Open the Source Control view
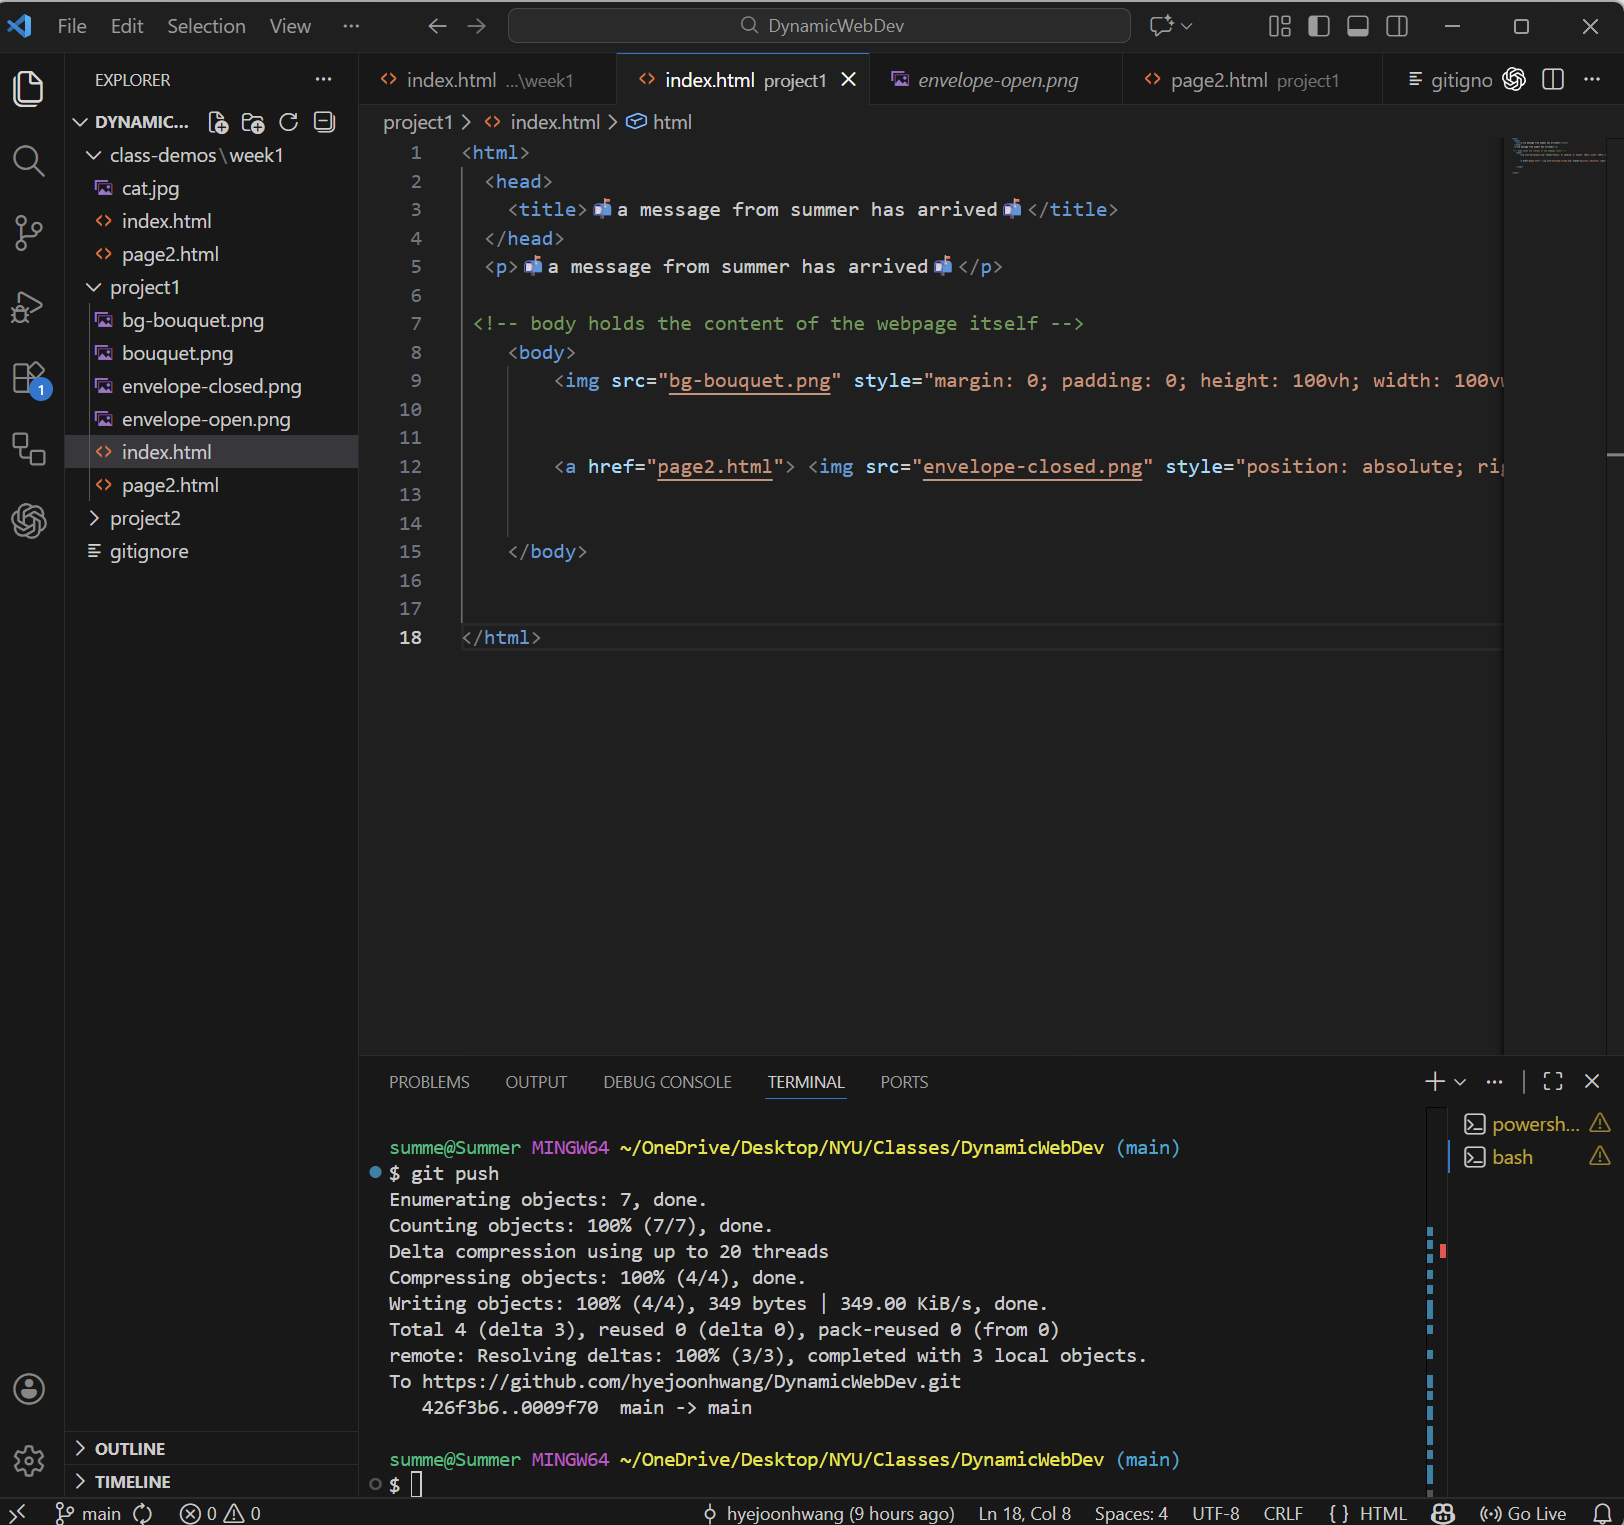The image size is (1624, 1525). click(x=28, y=233)
